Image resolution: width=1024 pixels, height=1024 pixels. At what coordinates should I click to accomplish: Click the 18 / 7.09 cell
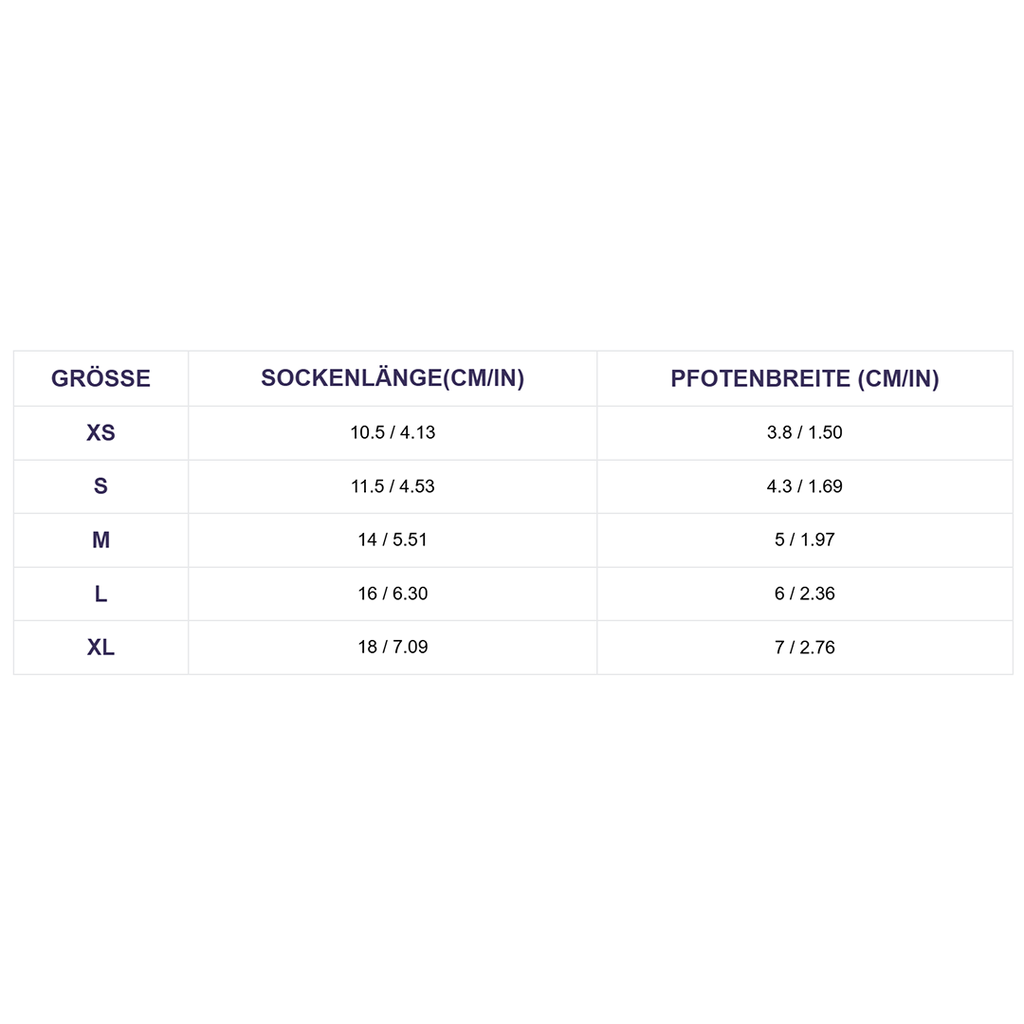click(x=393, y=647)
